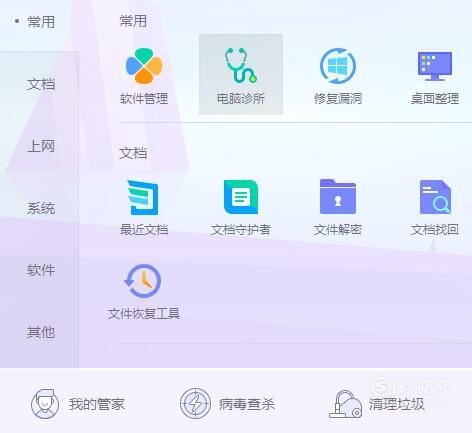Click the 文件解密 text label
Screen dimensions: 472x433
[x=338, y=230]
